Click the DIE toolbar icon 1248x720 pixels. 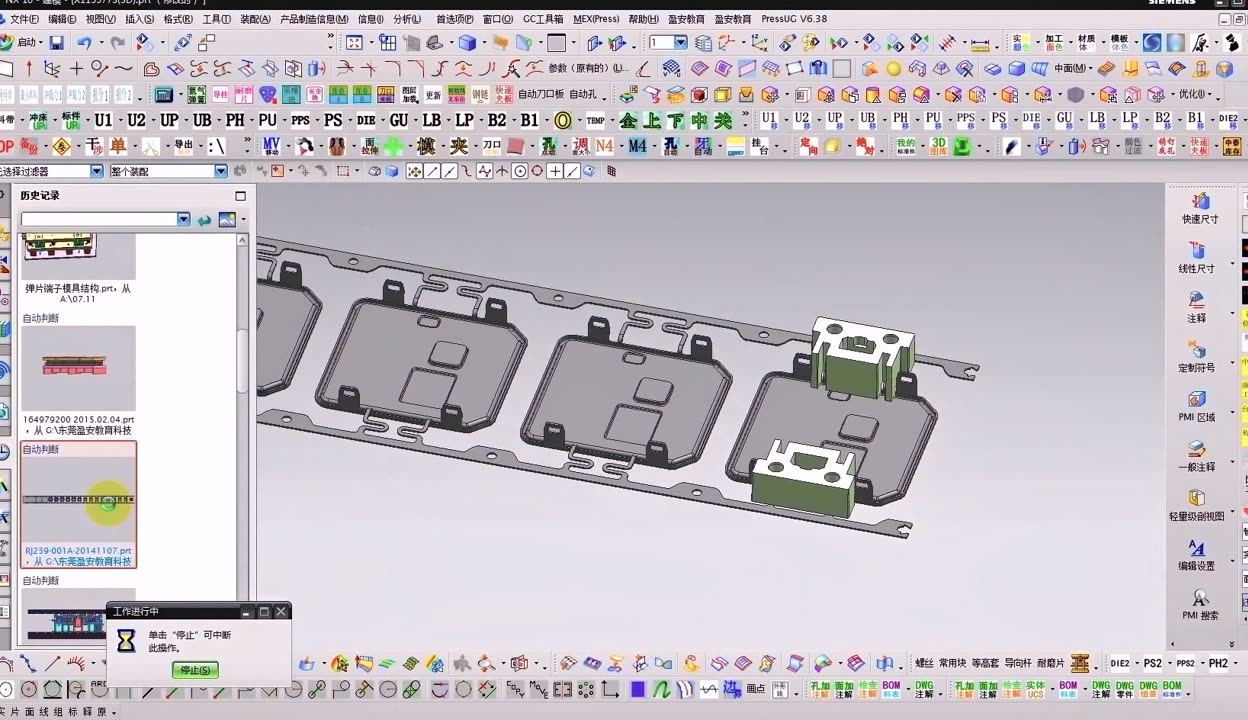(x=366, y=120)
